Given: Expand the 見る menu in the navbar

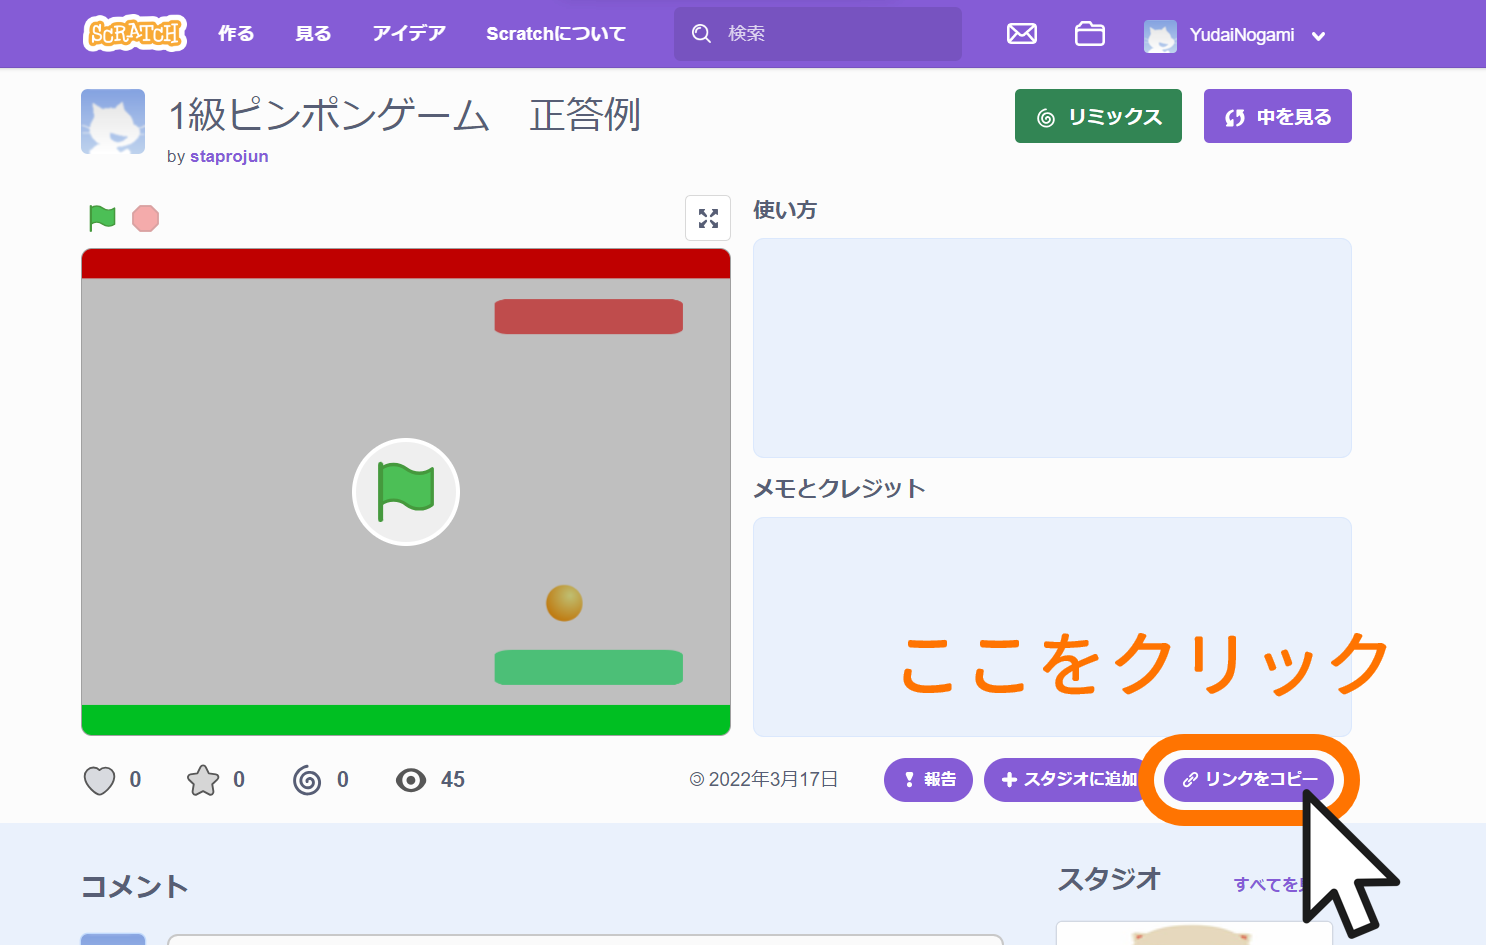Looking at the screenshot, I should coord(312,33).
